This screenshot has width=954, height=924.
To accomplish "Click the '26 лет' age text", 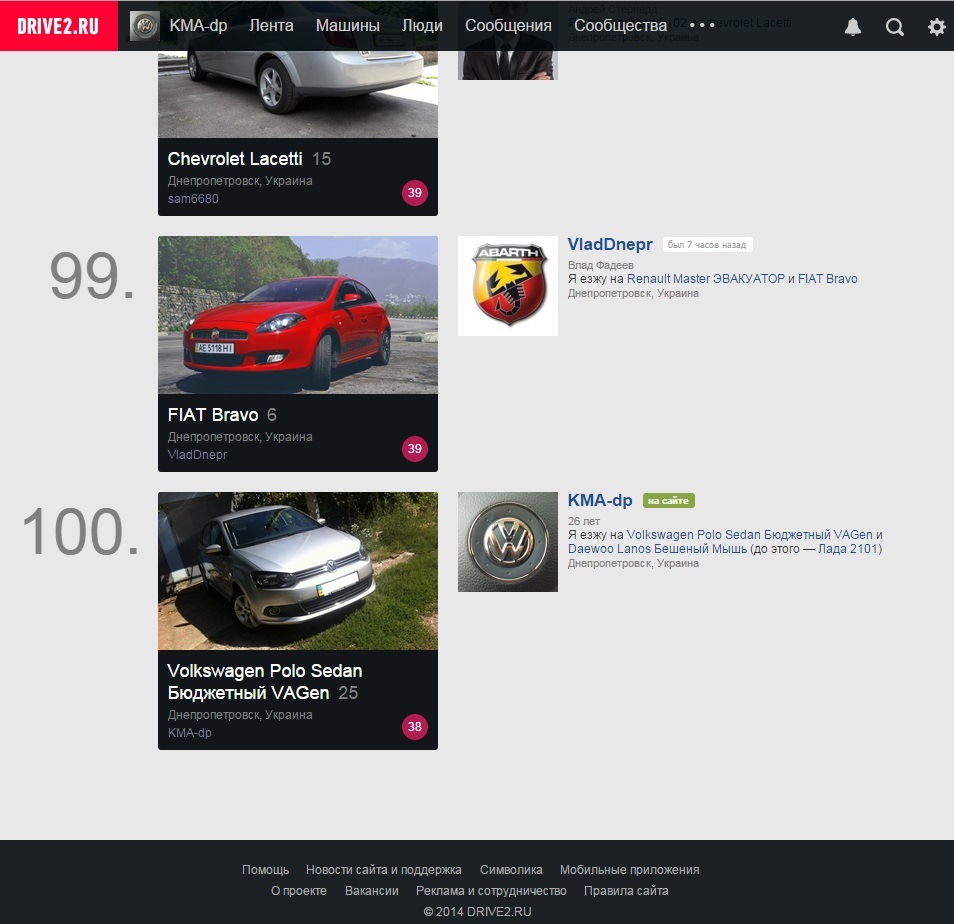I will tap(583, 521).
